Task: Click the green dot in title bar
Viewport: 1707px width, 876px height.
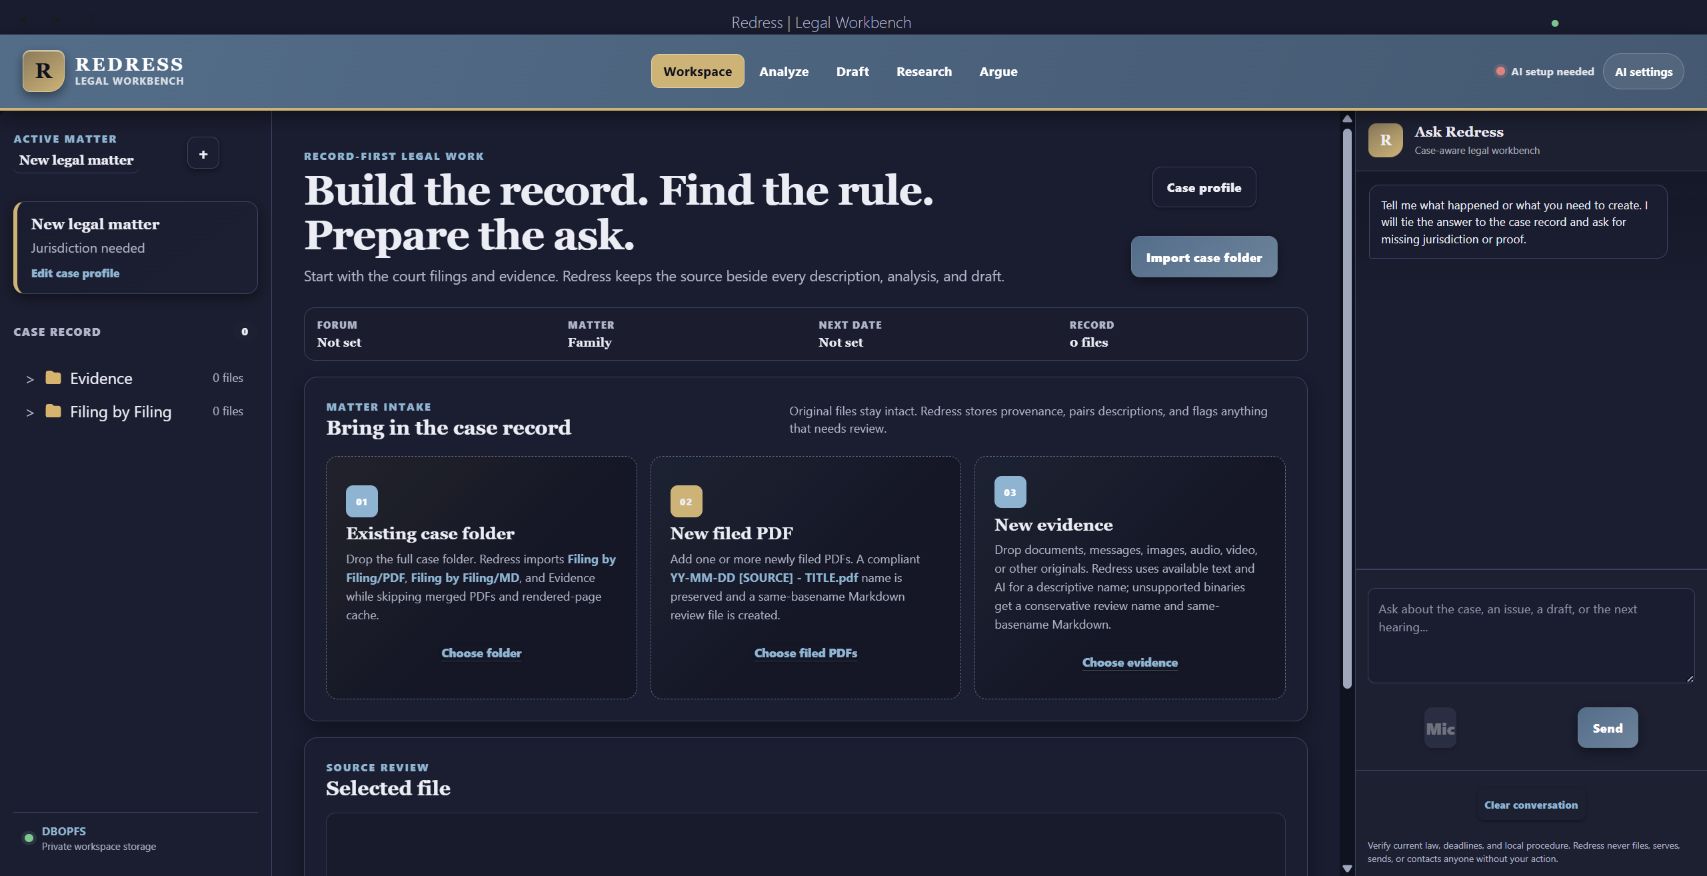Action: (1554, 23)
